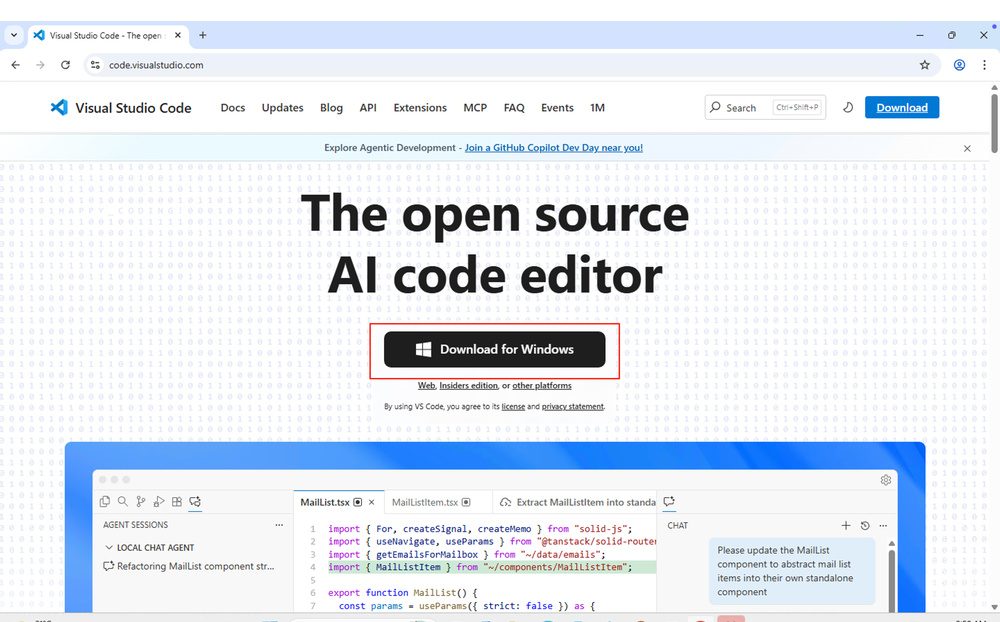The width and height of the screenshot is (1000, 622).
Task: Start a new chat with plus icon
Action: click(x=845, y=525)
